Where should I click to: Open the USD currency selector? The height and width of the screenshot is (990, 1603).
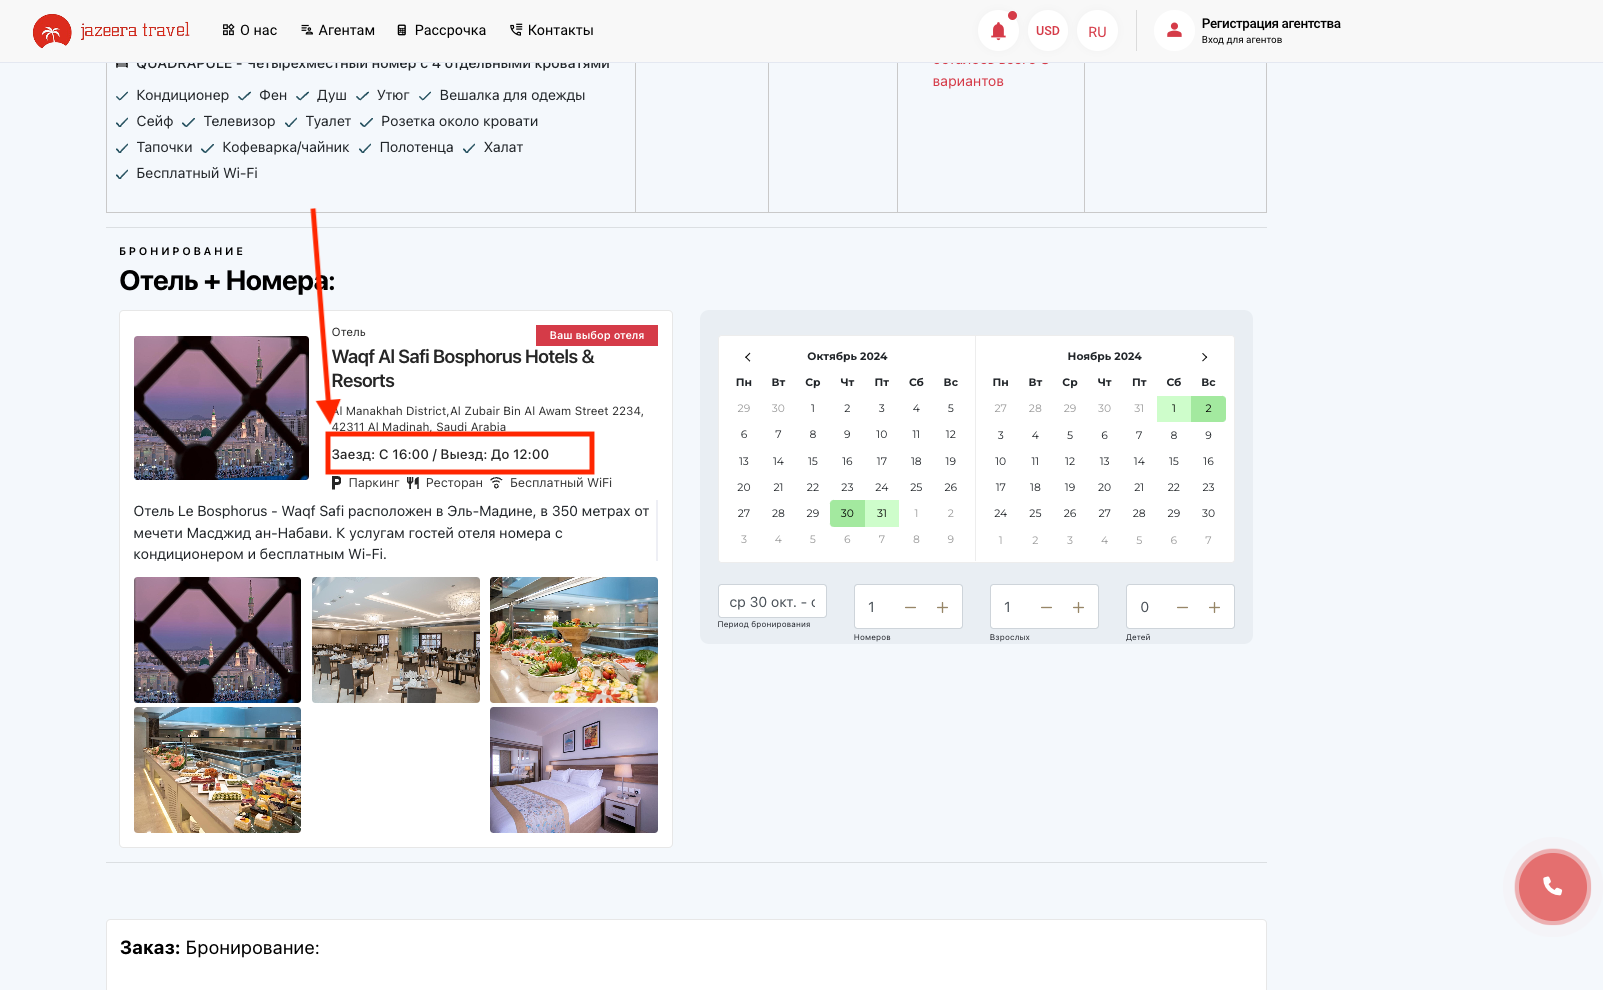(1047, 31)
